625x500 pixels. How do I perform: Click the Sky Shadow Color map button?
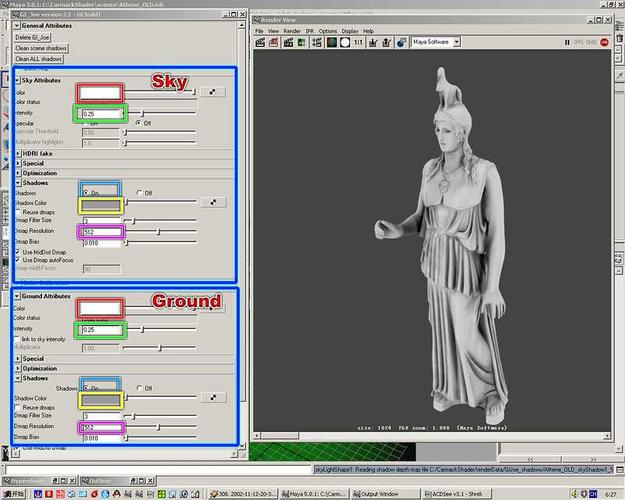coord(215,203)
